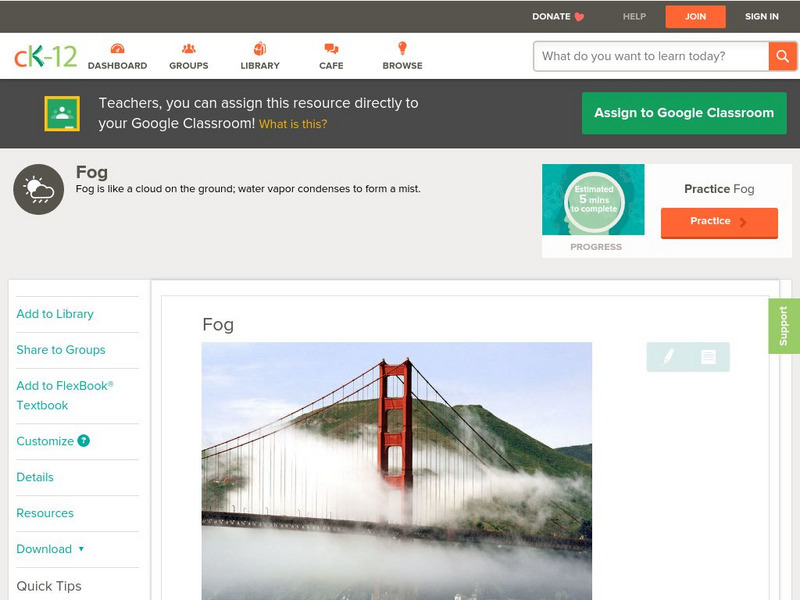Click the Fog description sentence
The width and height of the screenshot is (800, 600).
pyautogui.click(x=248, y=189)
